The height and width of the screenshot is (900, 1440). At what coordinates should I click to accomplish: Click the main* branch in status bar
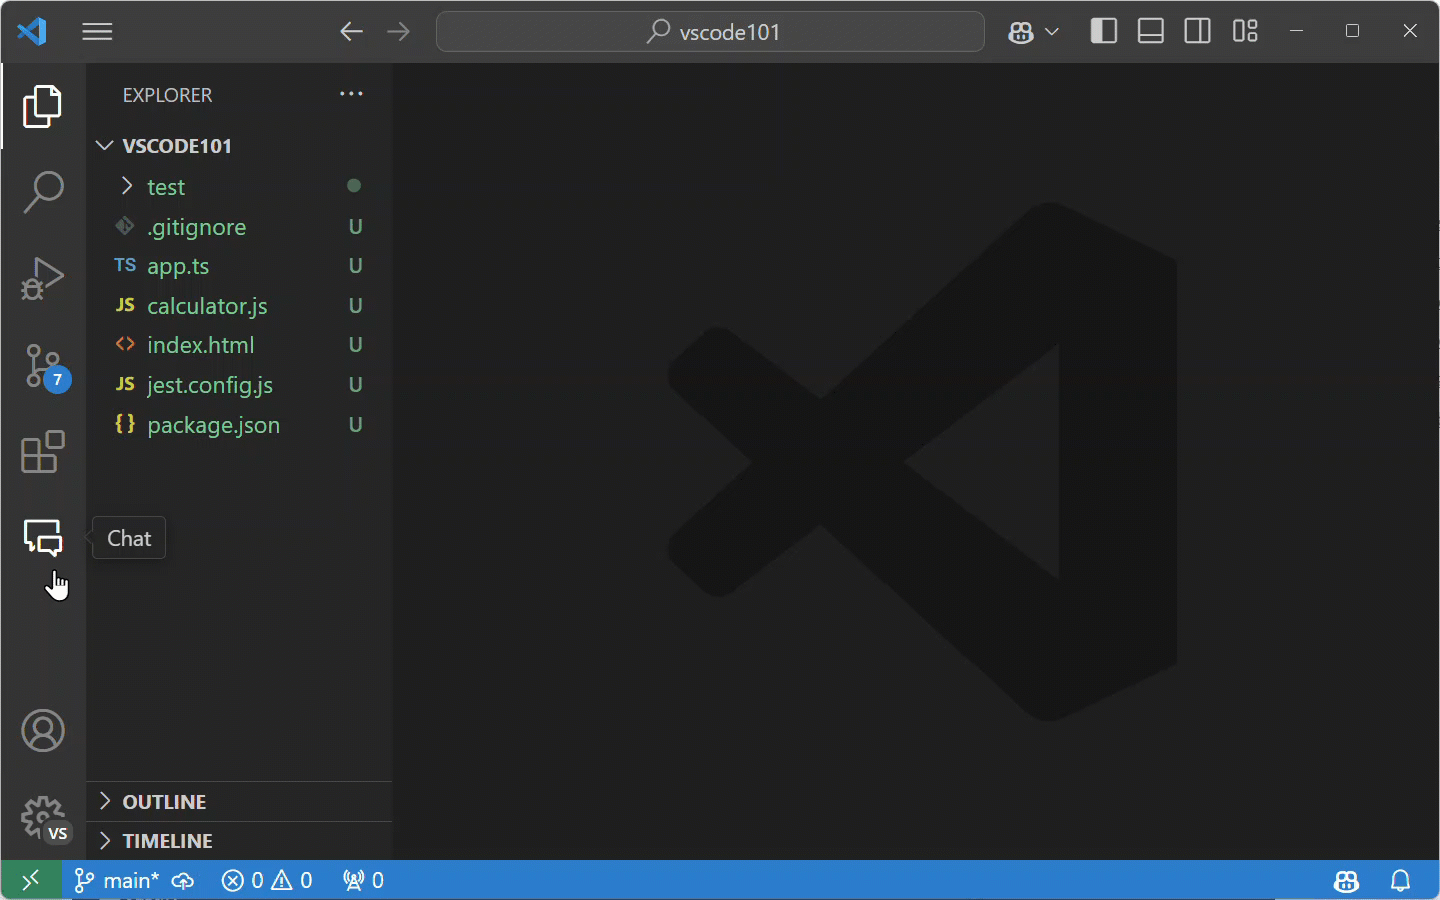pyautogui.click(x=118, y=880)
